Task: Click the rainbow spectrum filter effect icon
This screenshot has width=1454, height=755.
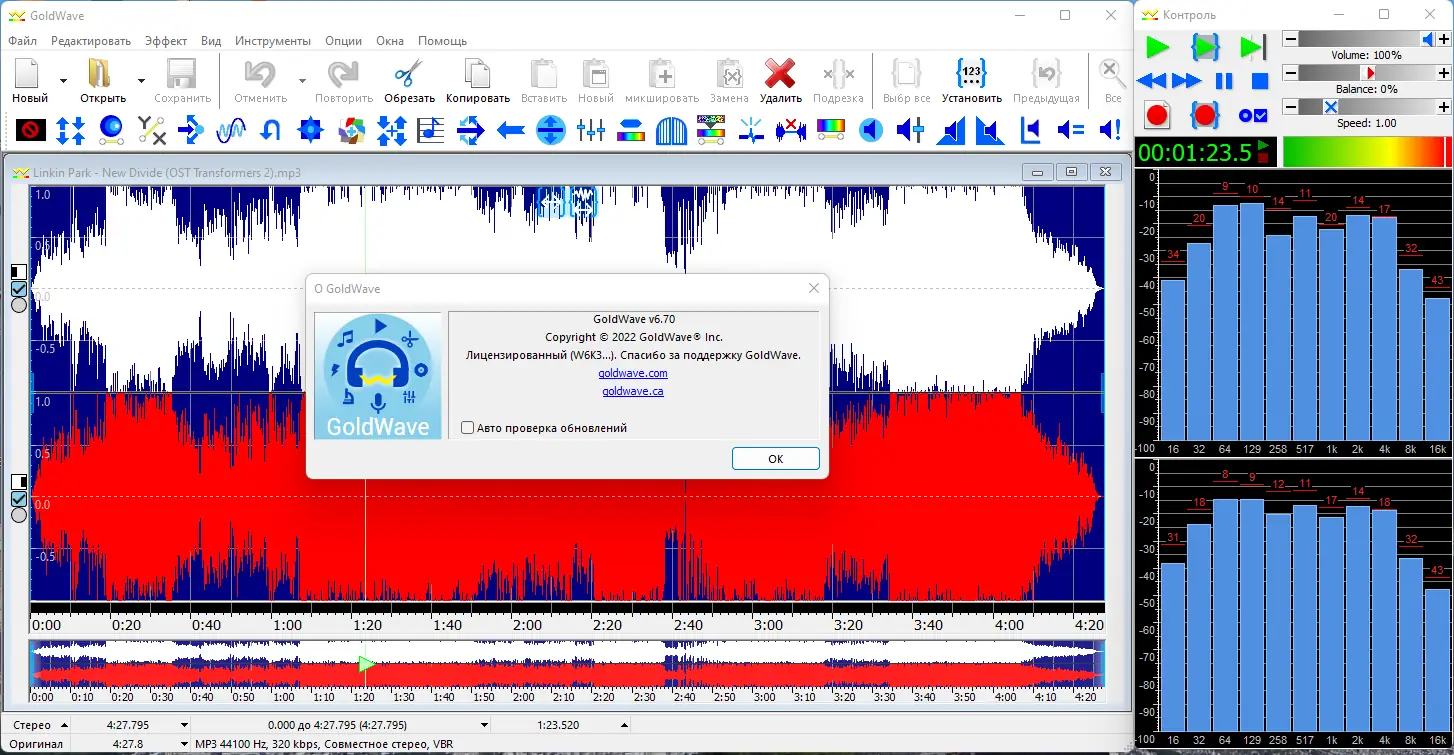Action: pos(831,129)
